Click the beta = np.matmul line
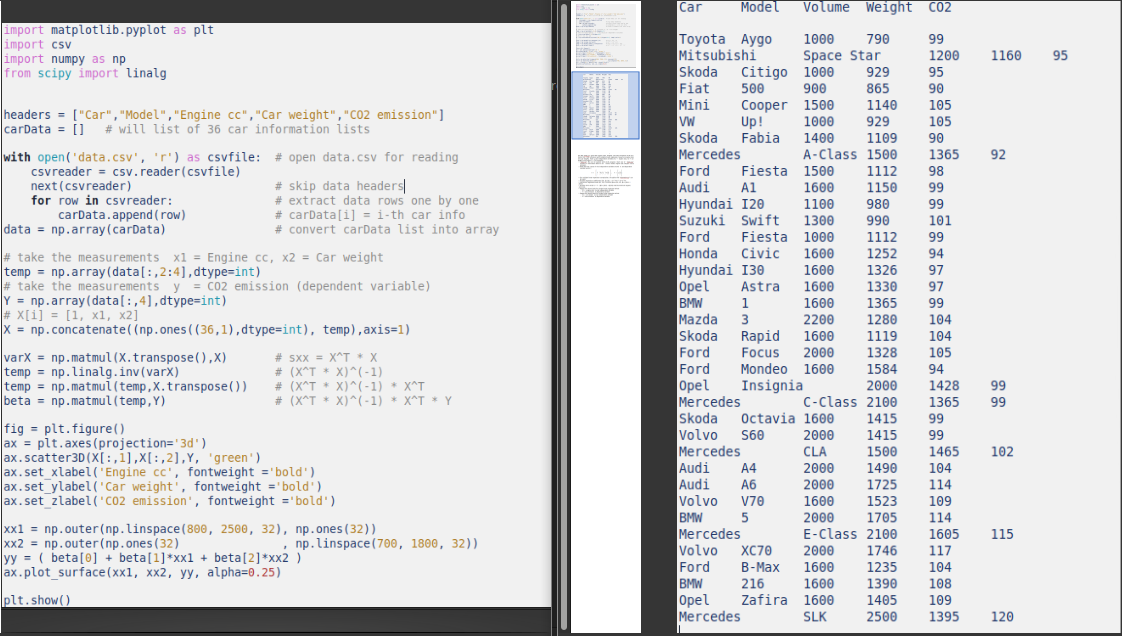Screen dimensions: 1122x636 [90, 400]
